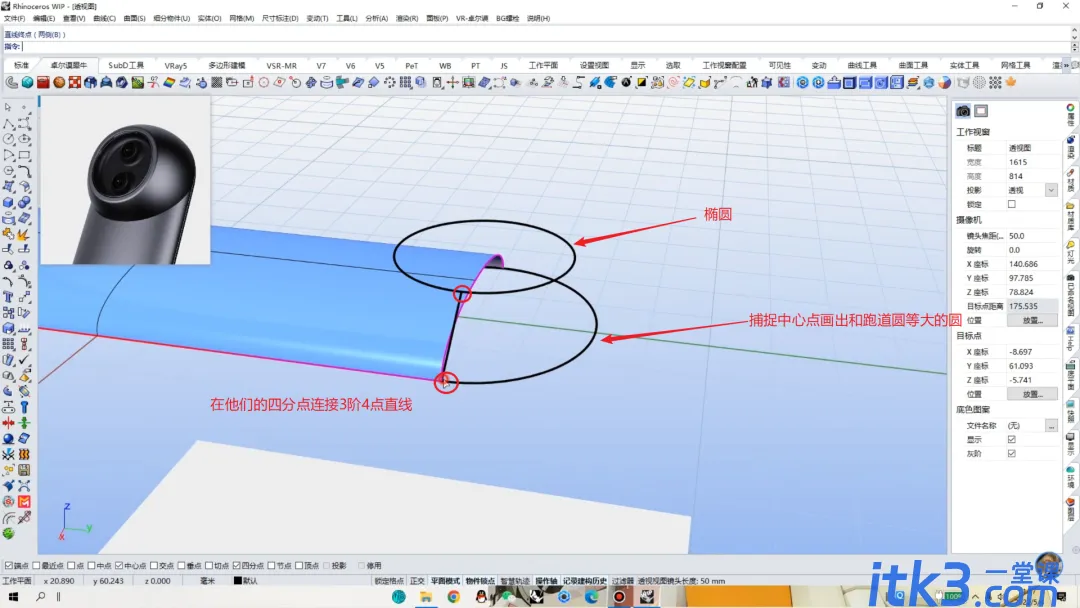
Task: Open the 投影 projection dropdown
Action: click(1051, 190)
